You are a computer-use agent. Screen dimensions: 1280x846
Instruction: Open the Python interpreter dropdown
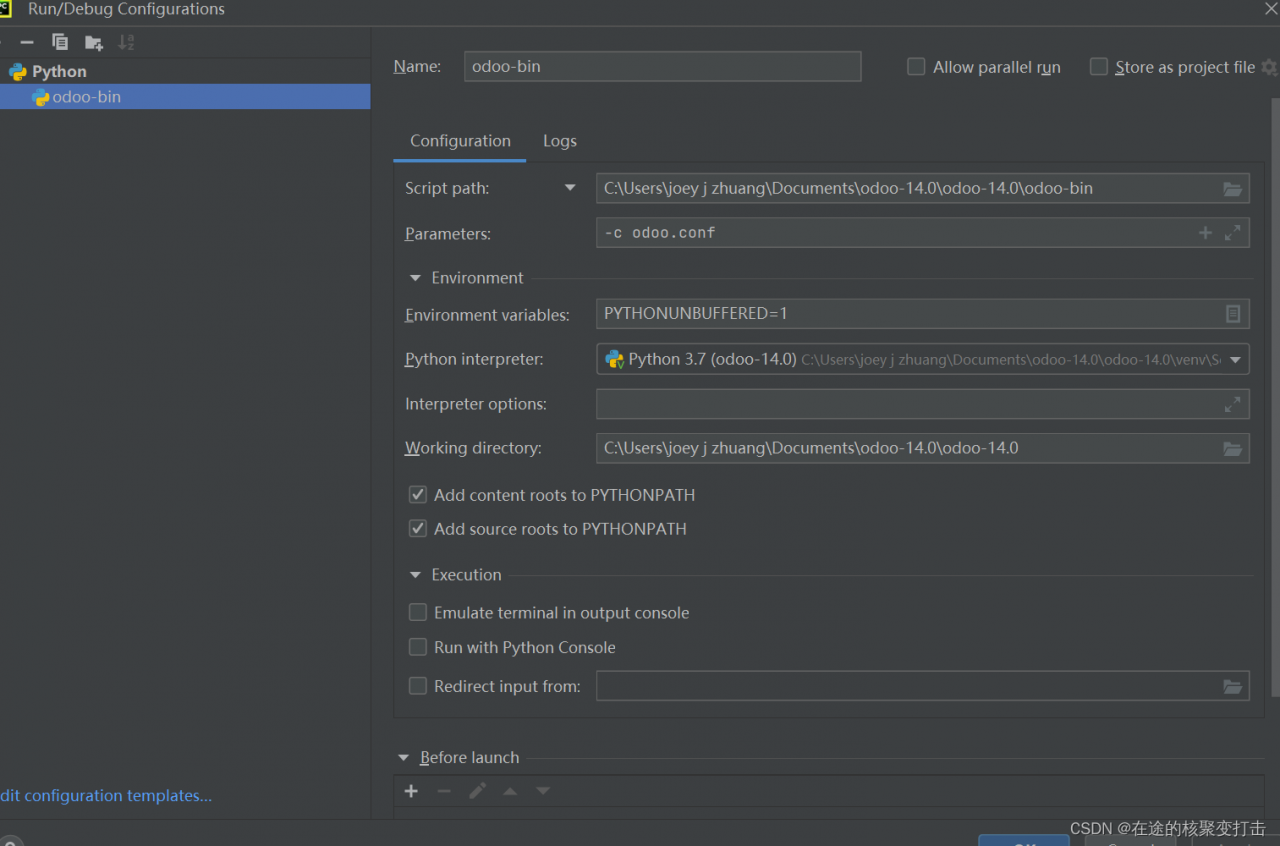click(1235, 360)
